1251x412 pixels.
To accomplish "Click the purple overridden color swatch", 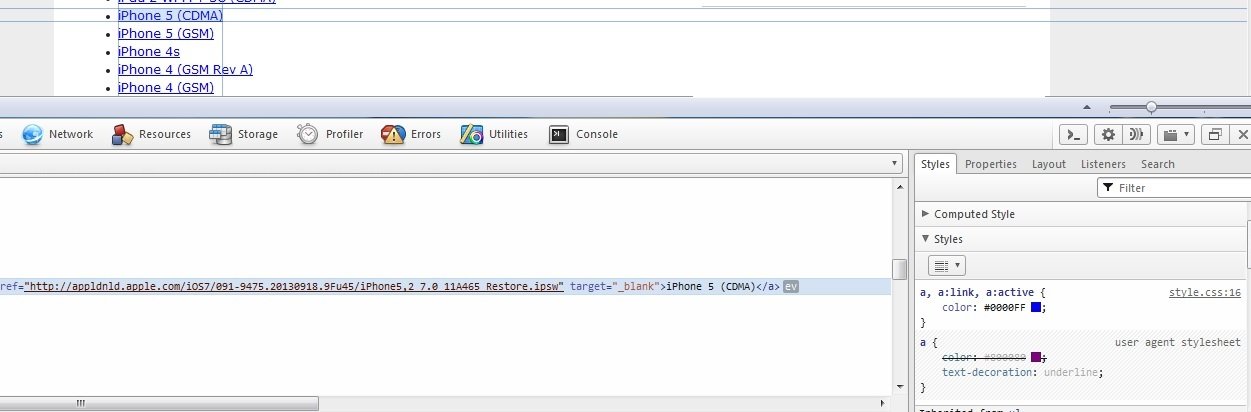I will 1037,357.
